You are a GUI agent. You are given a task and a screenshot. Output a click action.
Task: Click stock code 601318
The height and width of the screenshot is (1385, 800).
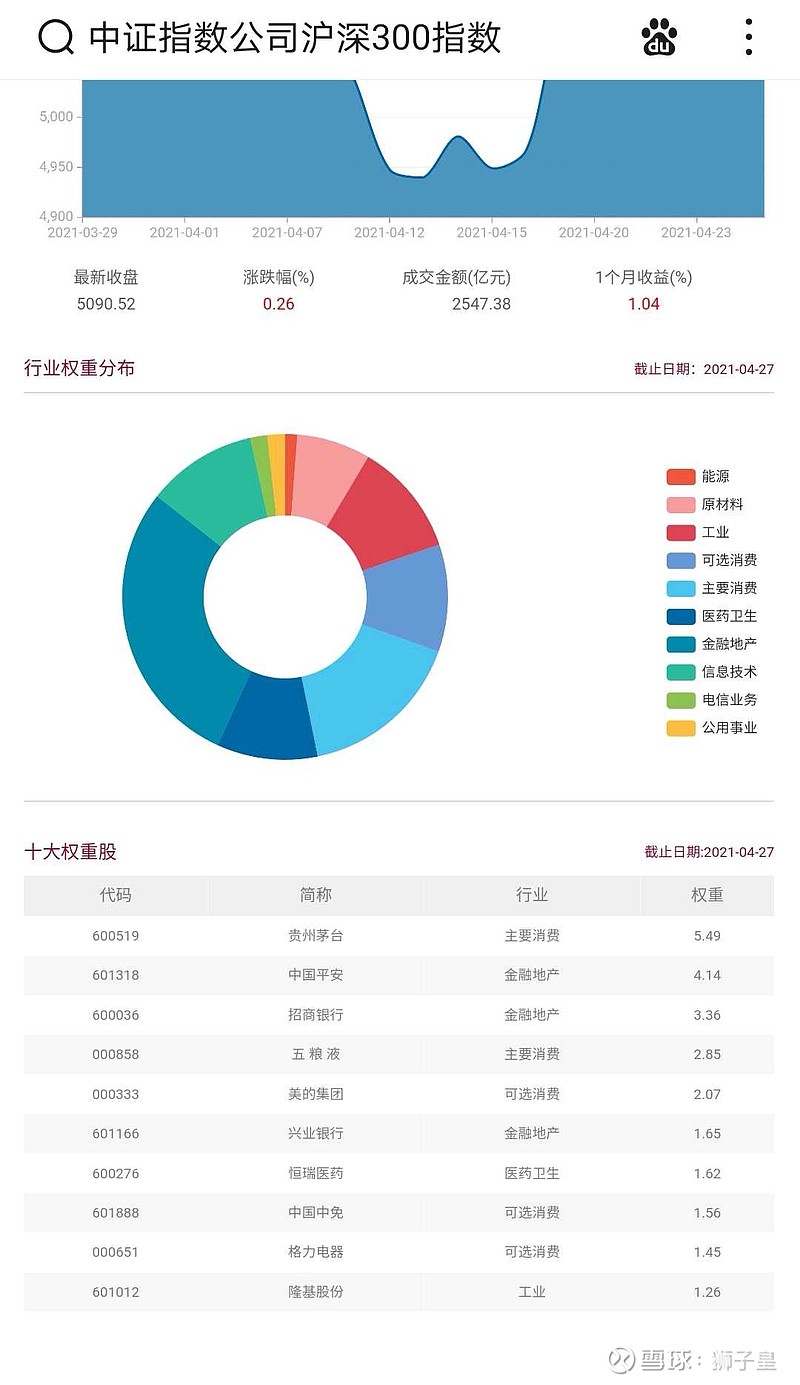[x=115, y=975]
